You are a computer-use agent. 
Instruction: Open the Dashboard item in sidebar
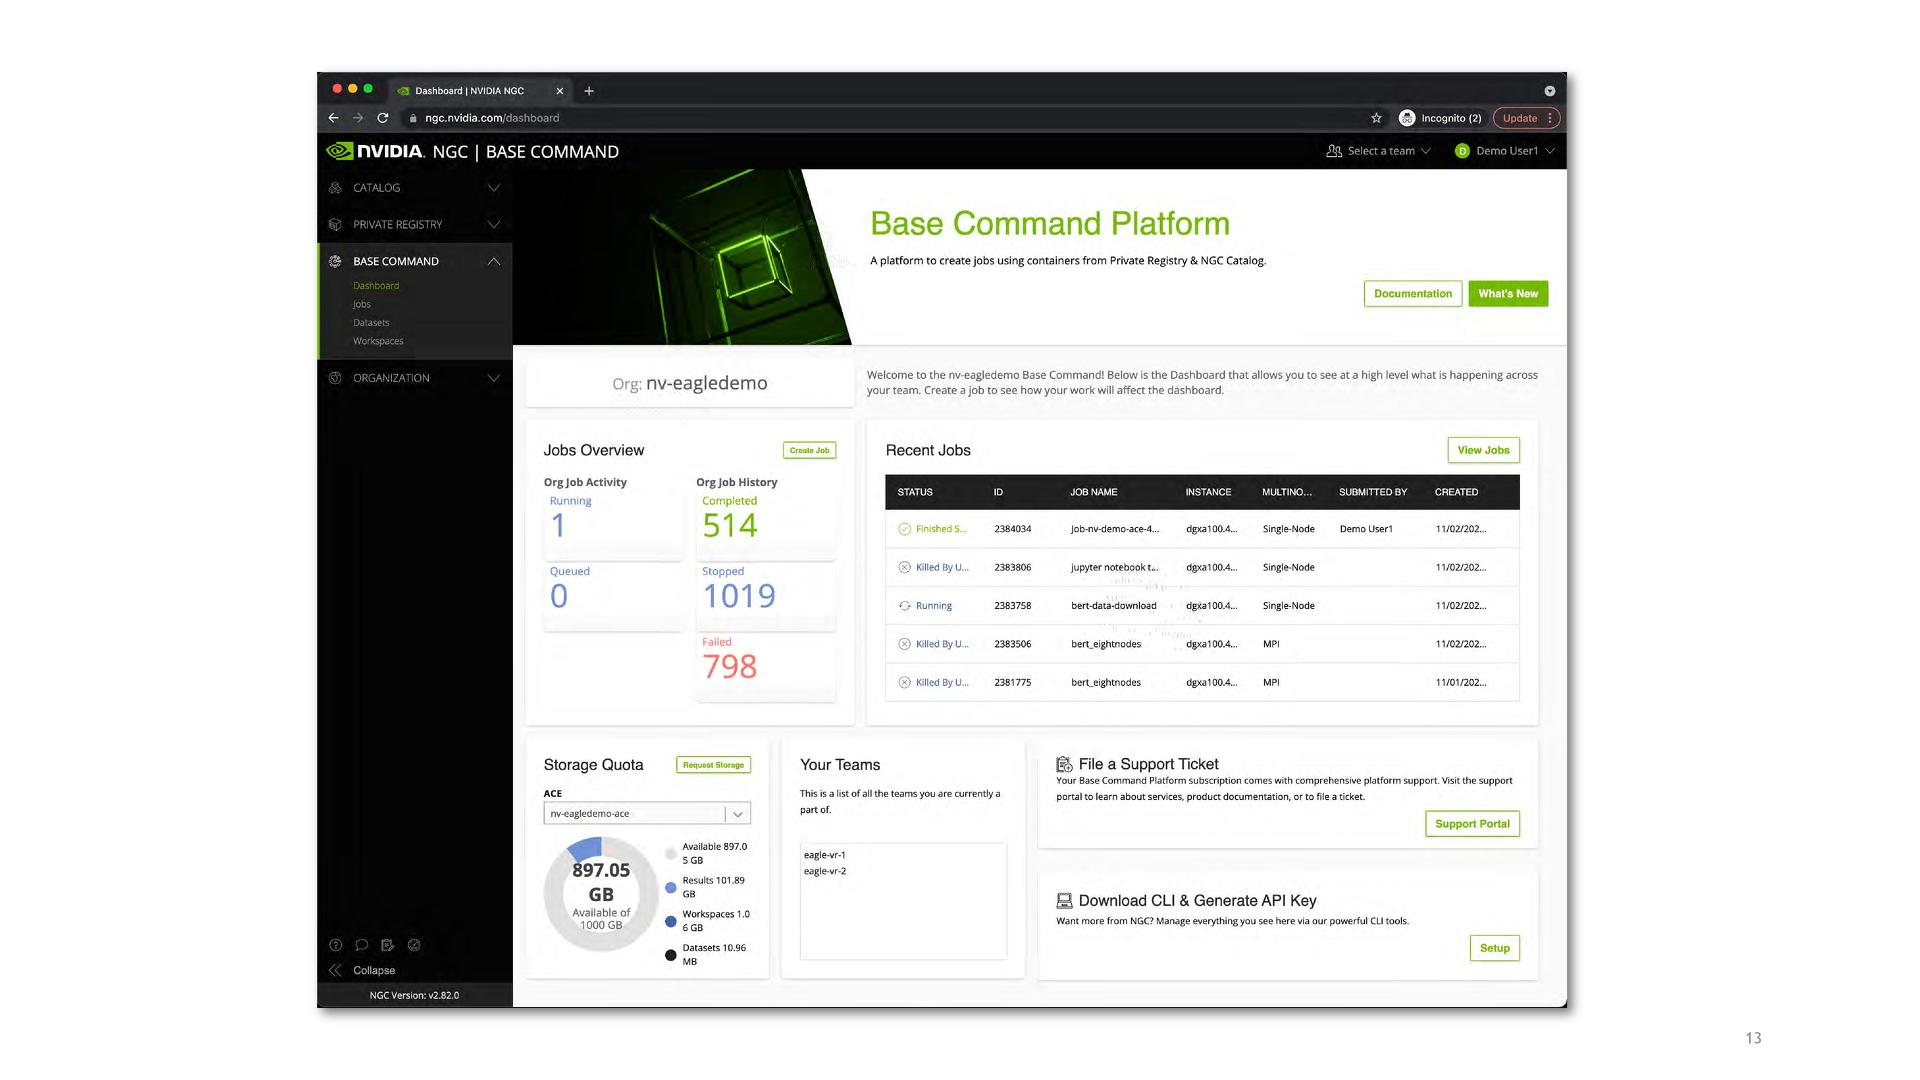(376, 286)
